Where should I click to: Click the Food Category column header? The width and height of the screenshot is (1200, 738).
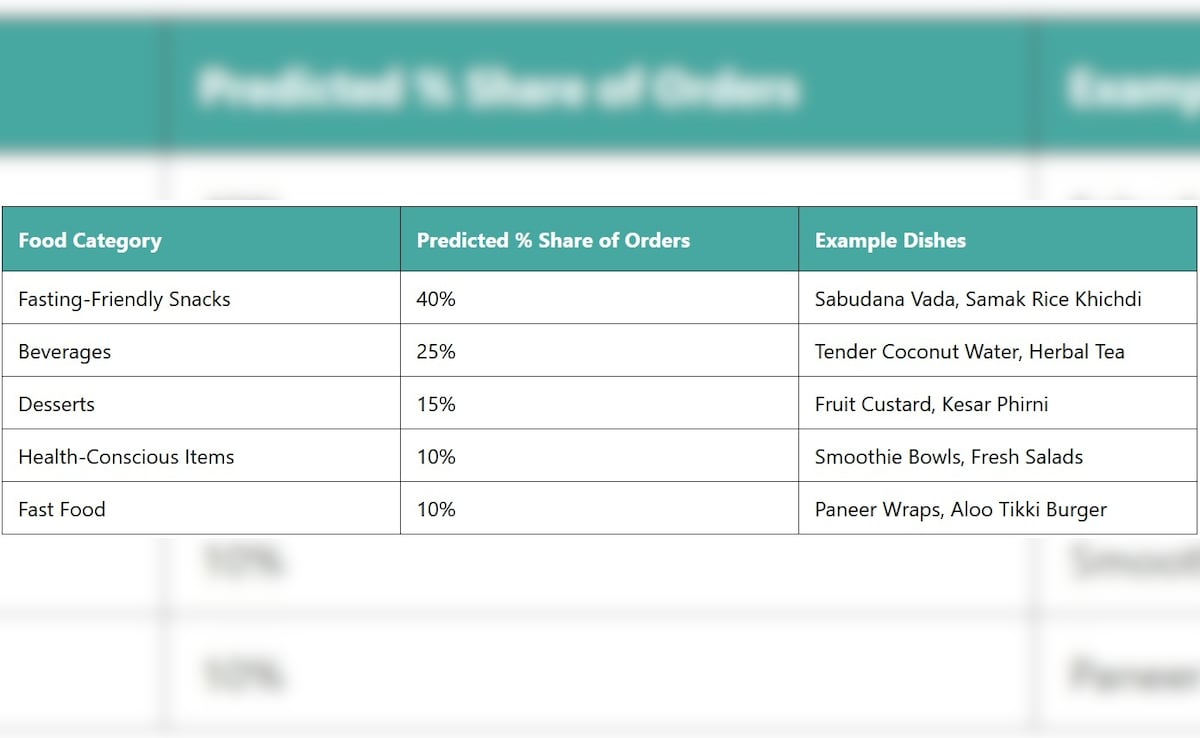(90, 240)
